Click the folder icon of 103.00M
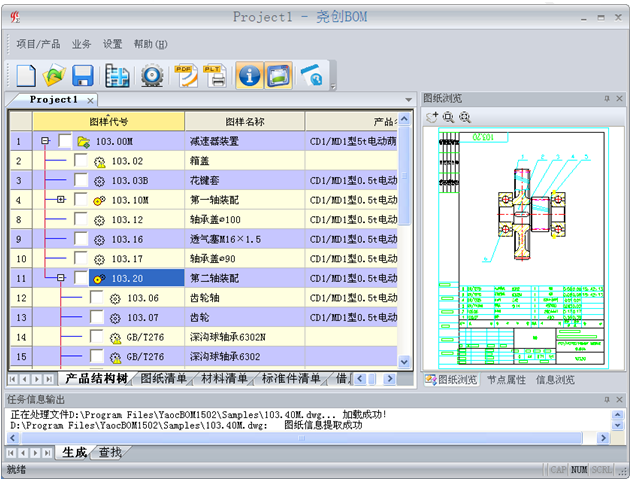The image size is (630, 479). (x=83, y=141)
